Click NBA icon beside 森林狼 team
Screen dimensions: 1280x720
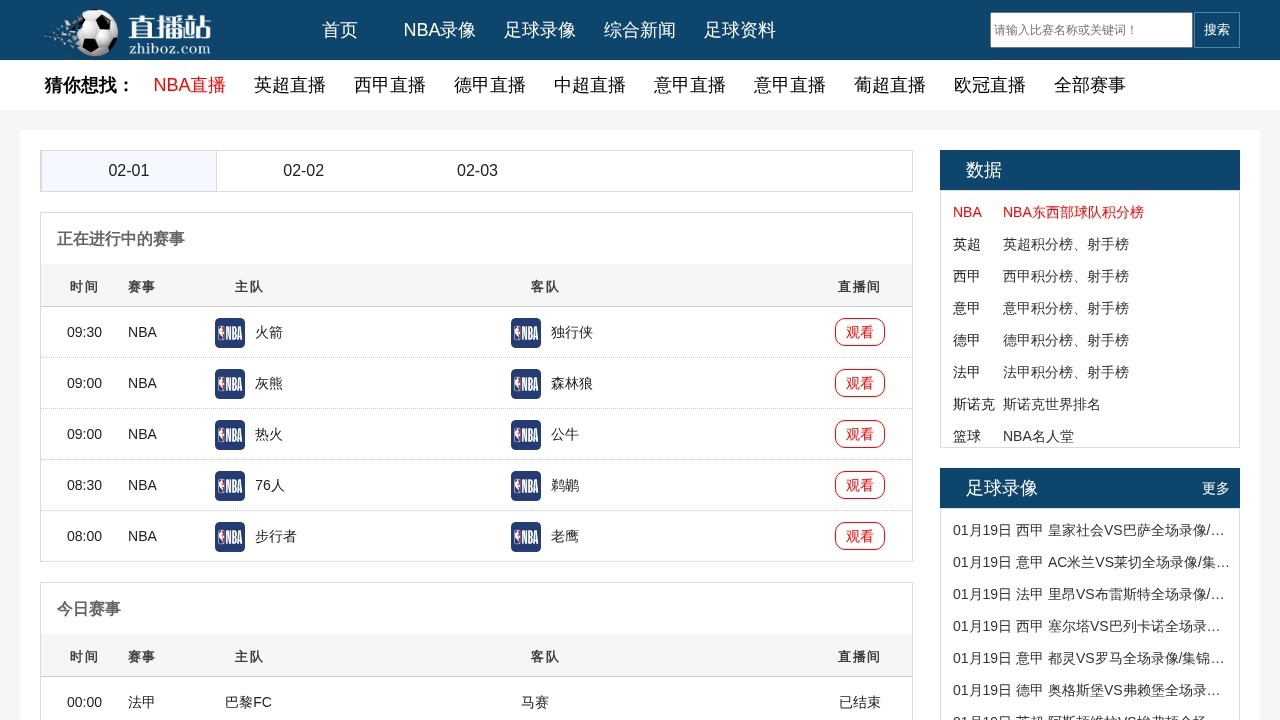tap(526, 384)
